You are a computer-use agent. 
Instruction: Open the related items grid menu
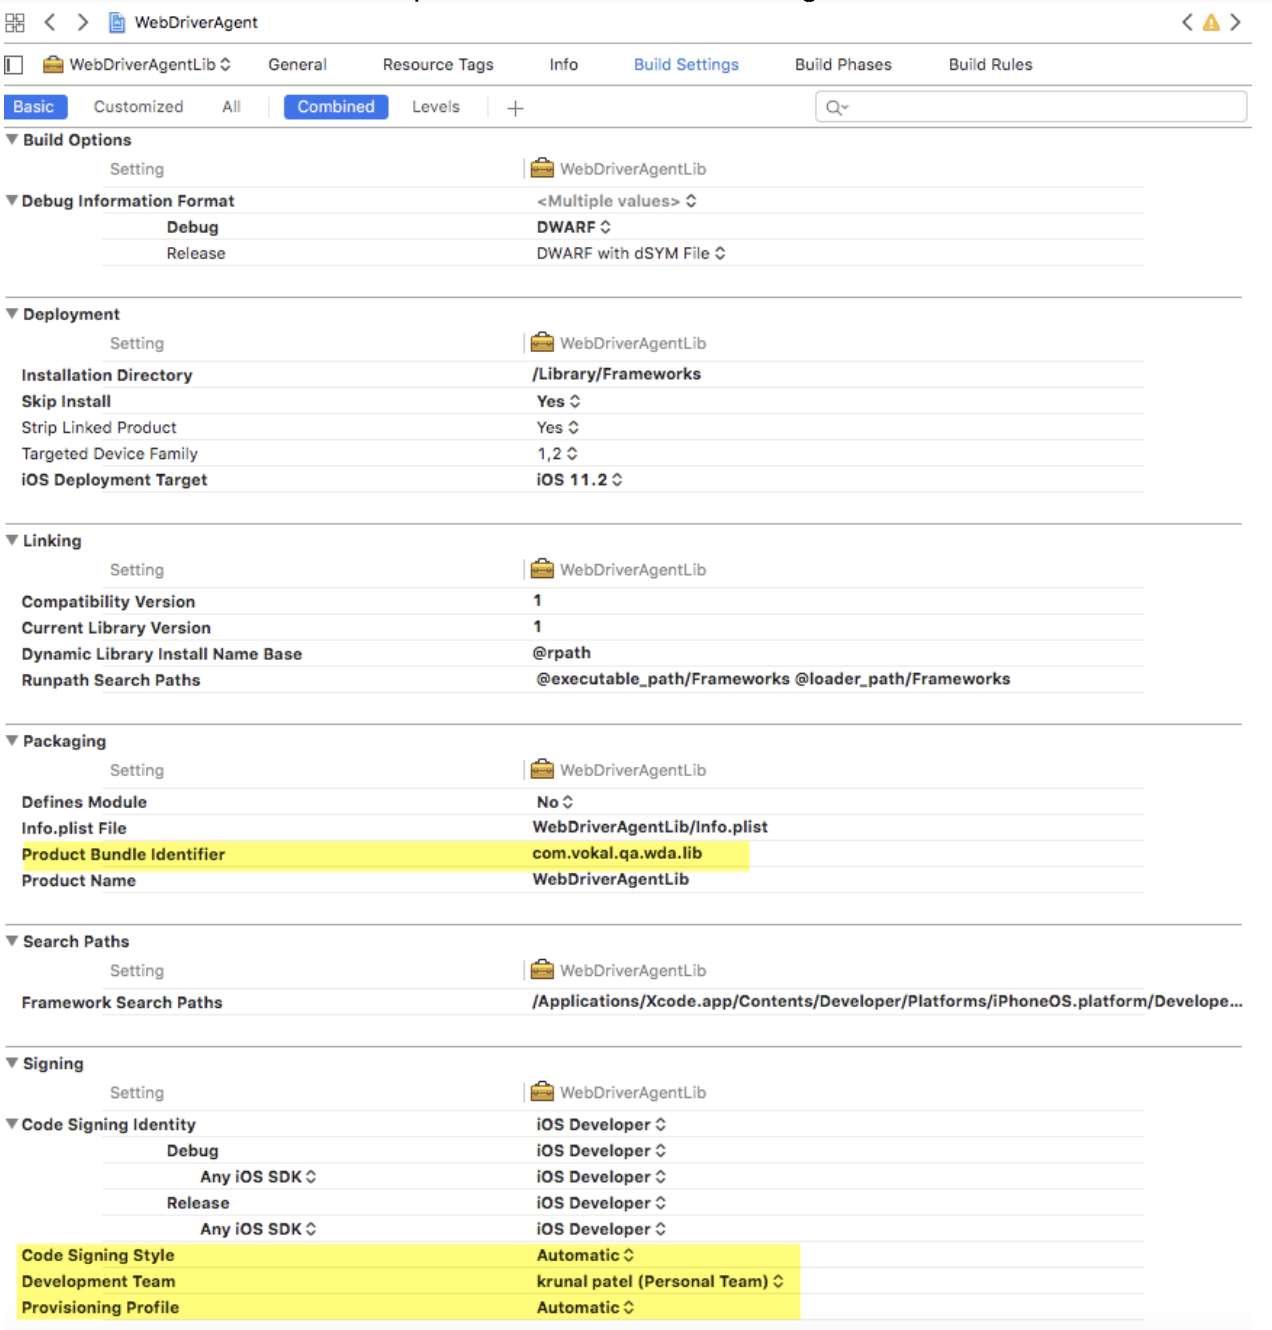pyautogui.click(x=15, y=22)
